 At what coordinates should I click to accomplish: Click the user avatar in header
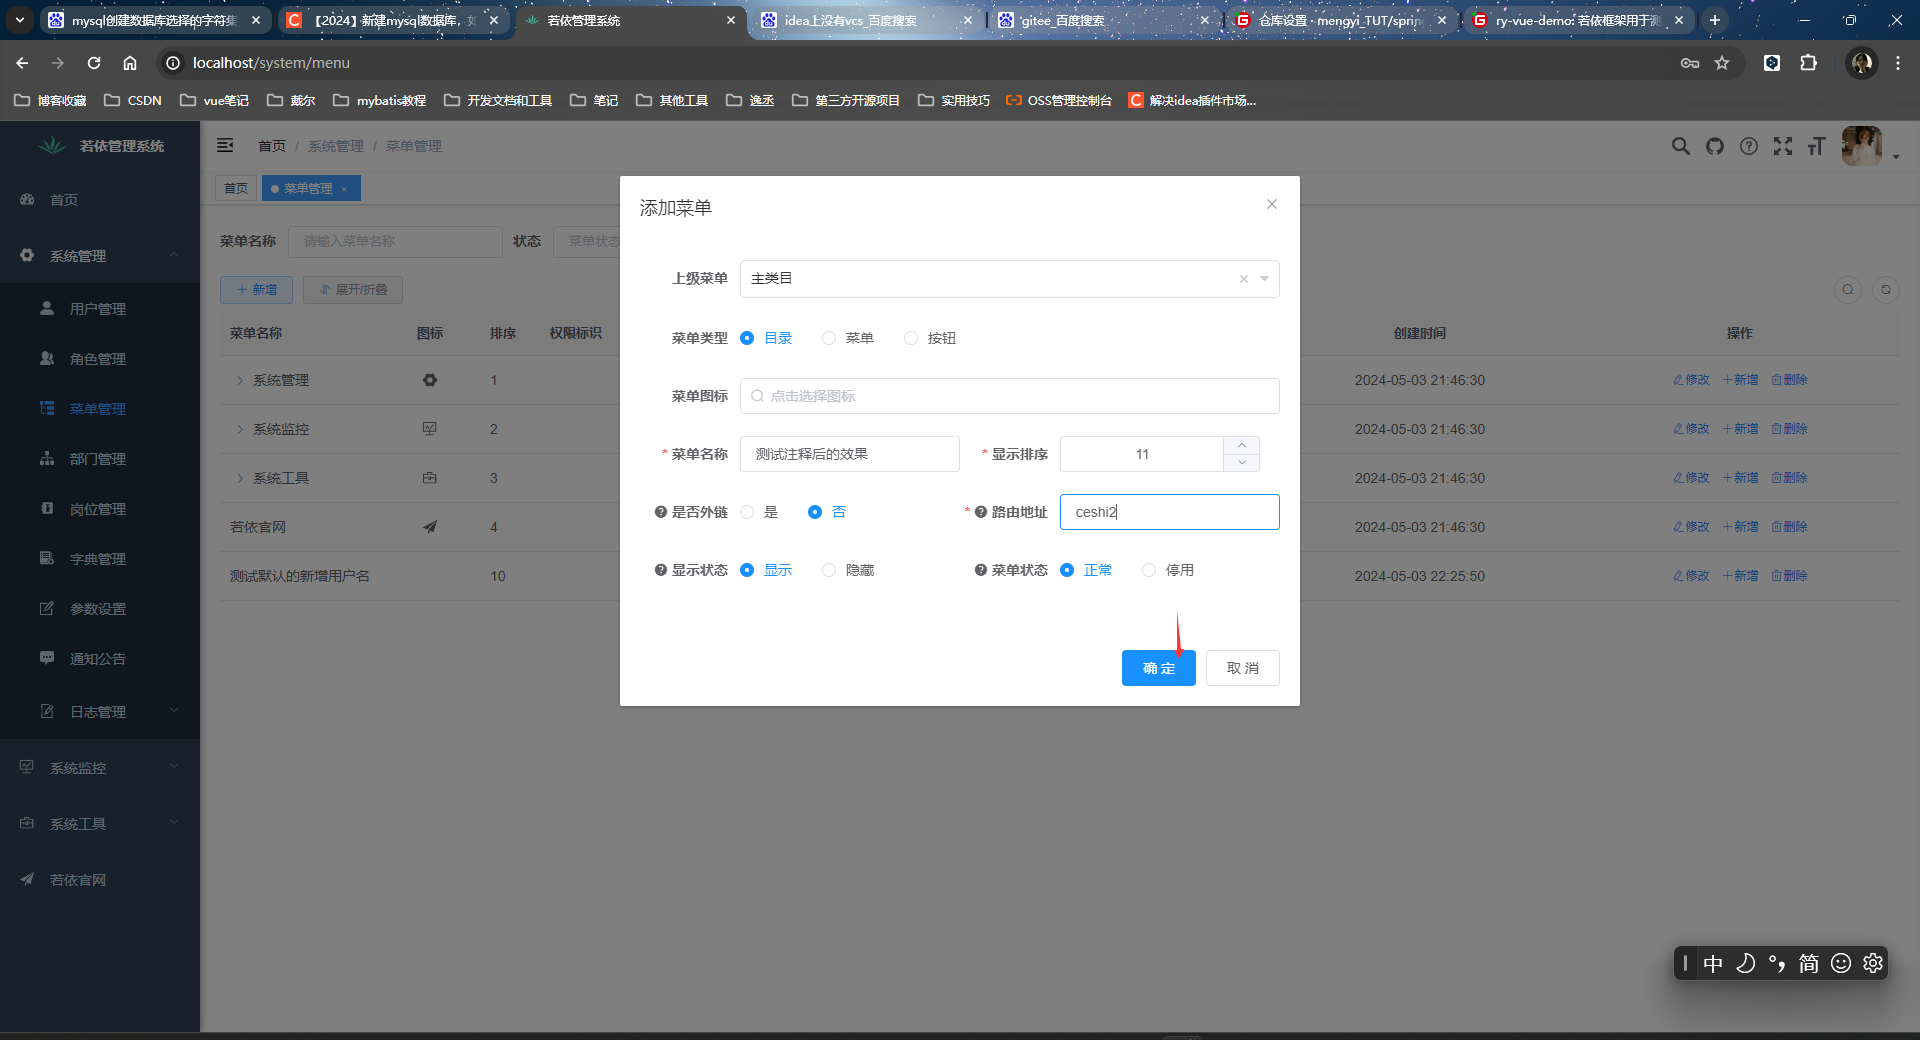(1862, 146)
